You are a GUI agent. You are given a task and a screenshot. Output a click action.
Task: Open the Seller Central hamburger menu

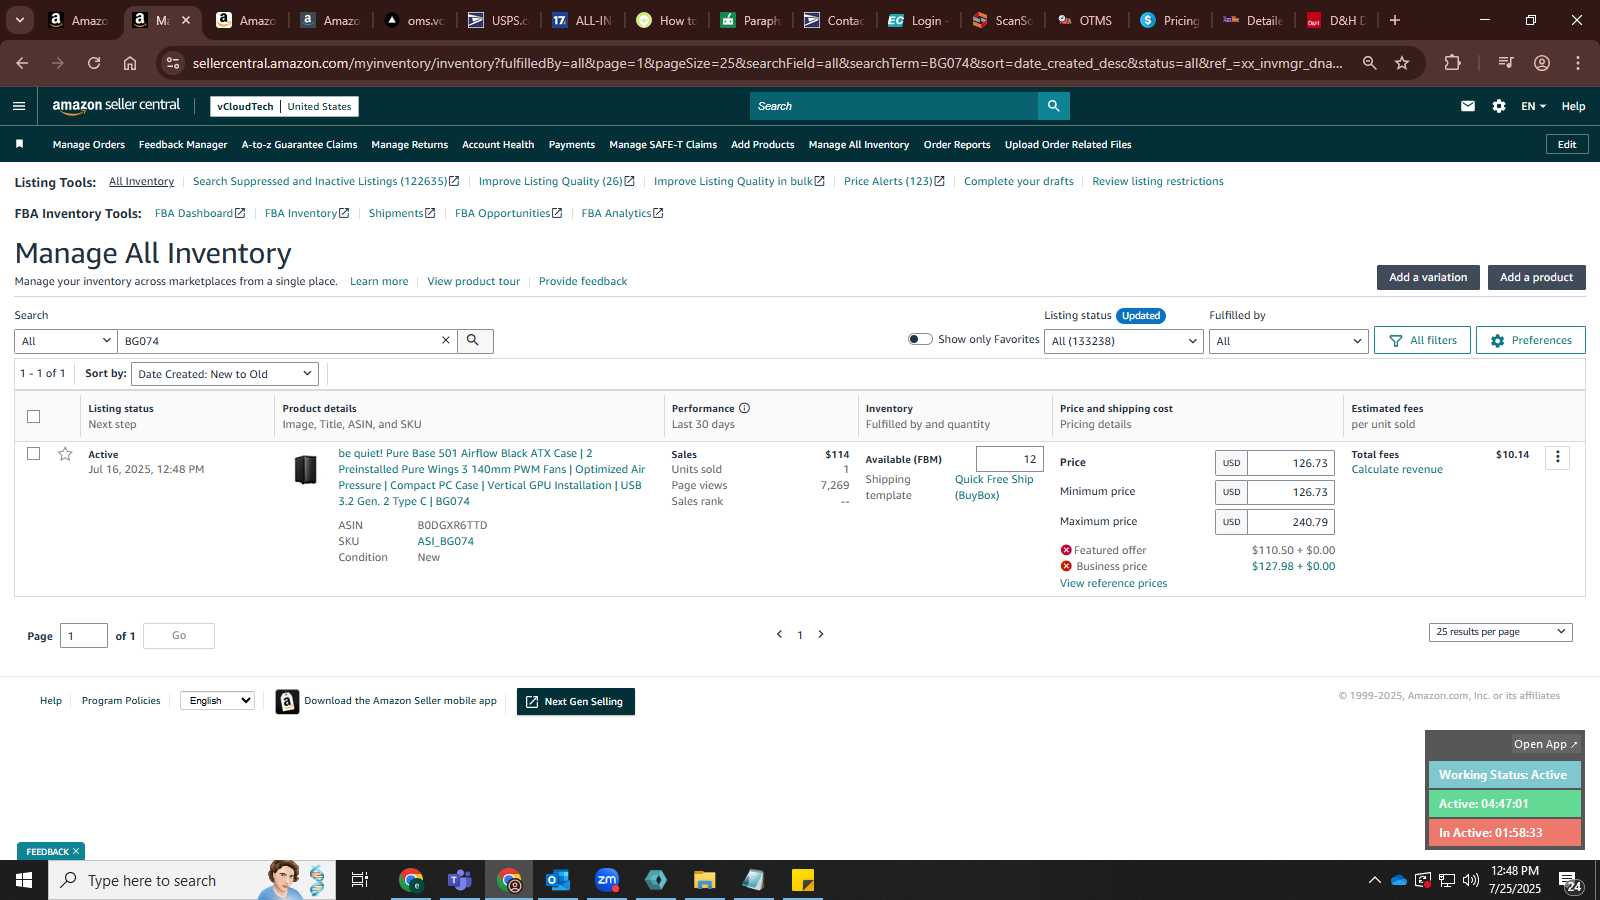coord(19,106)
